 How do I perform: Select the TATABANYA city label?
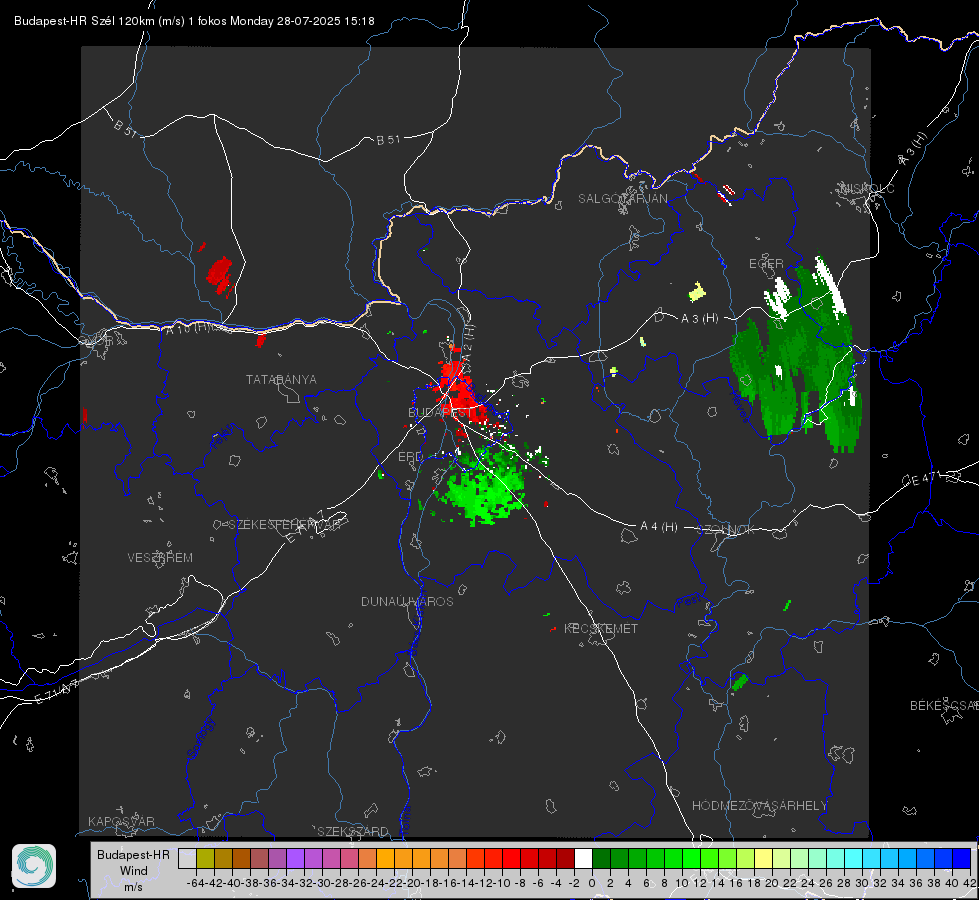[281, 380]
